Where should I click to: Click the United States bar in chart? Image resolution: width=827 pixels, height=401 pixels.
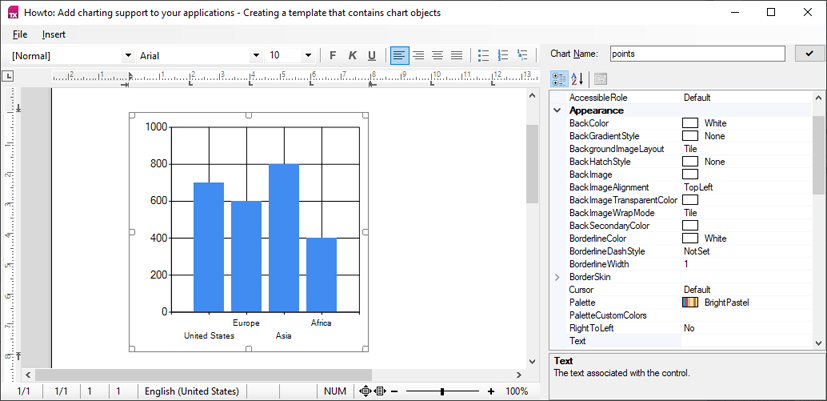[209, 247]
